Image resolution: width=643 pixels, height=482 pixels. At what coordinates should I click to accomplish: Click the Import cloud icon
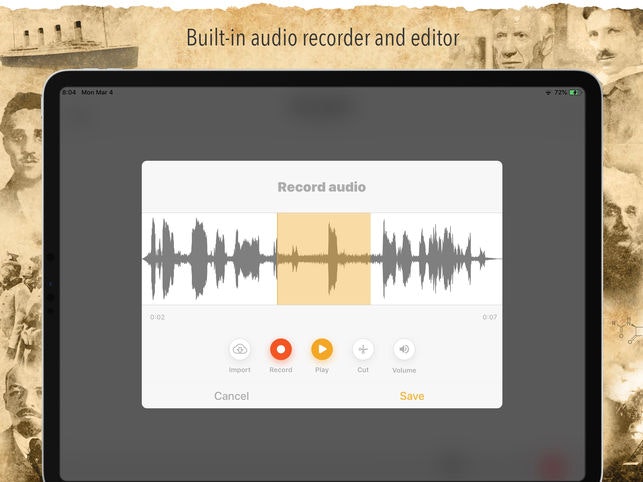[239, 349]
